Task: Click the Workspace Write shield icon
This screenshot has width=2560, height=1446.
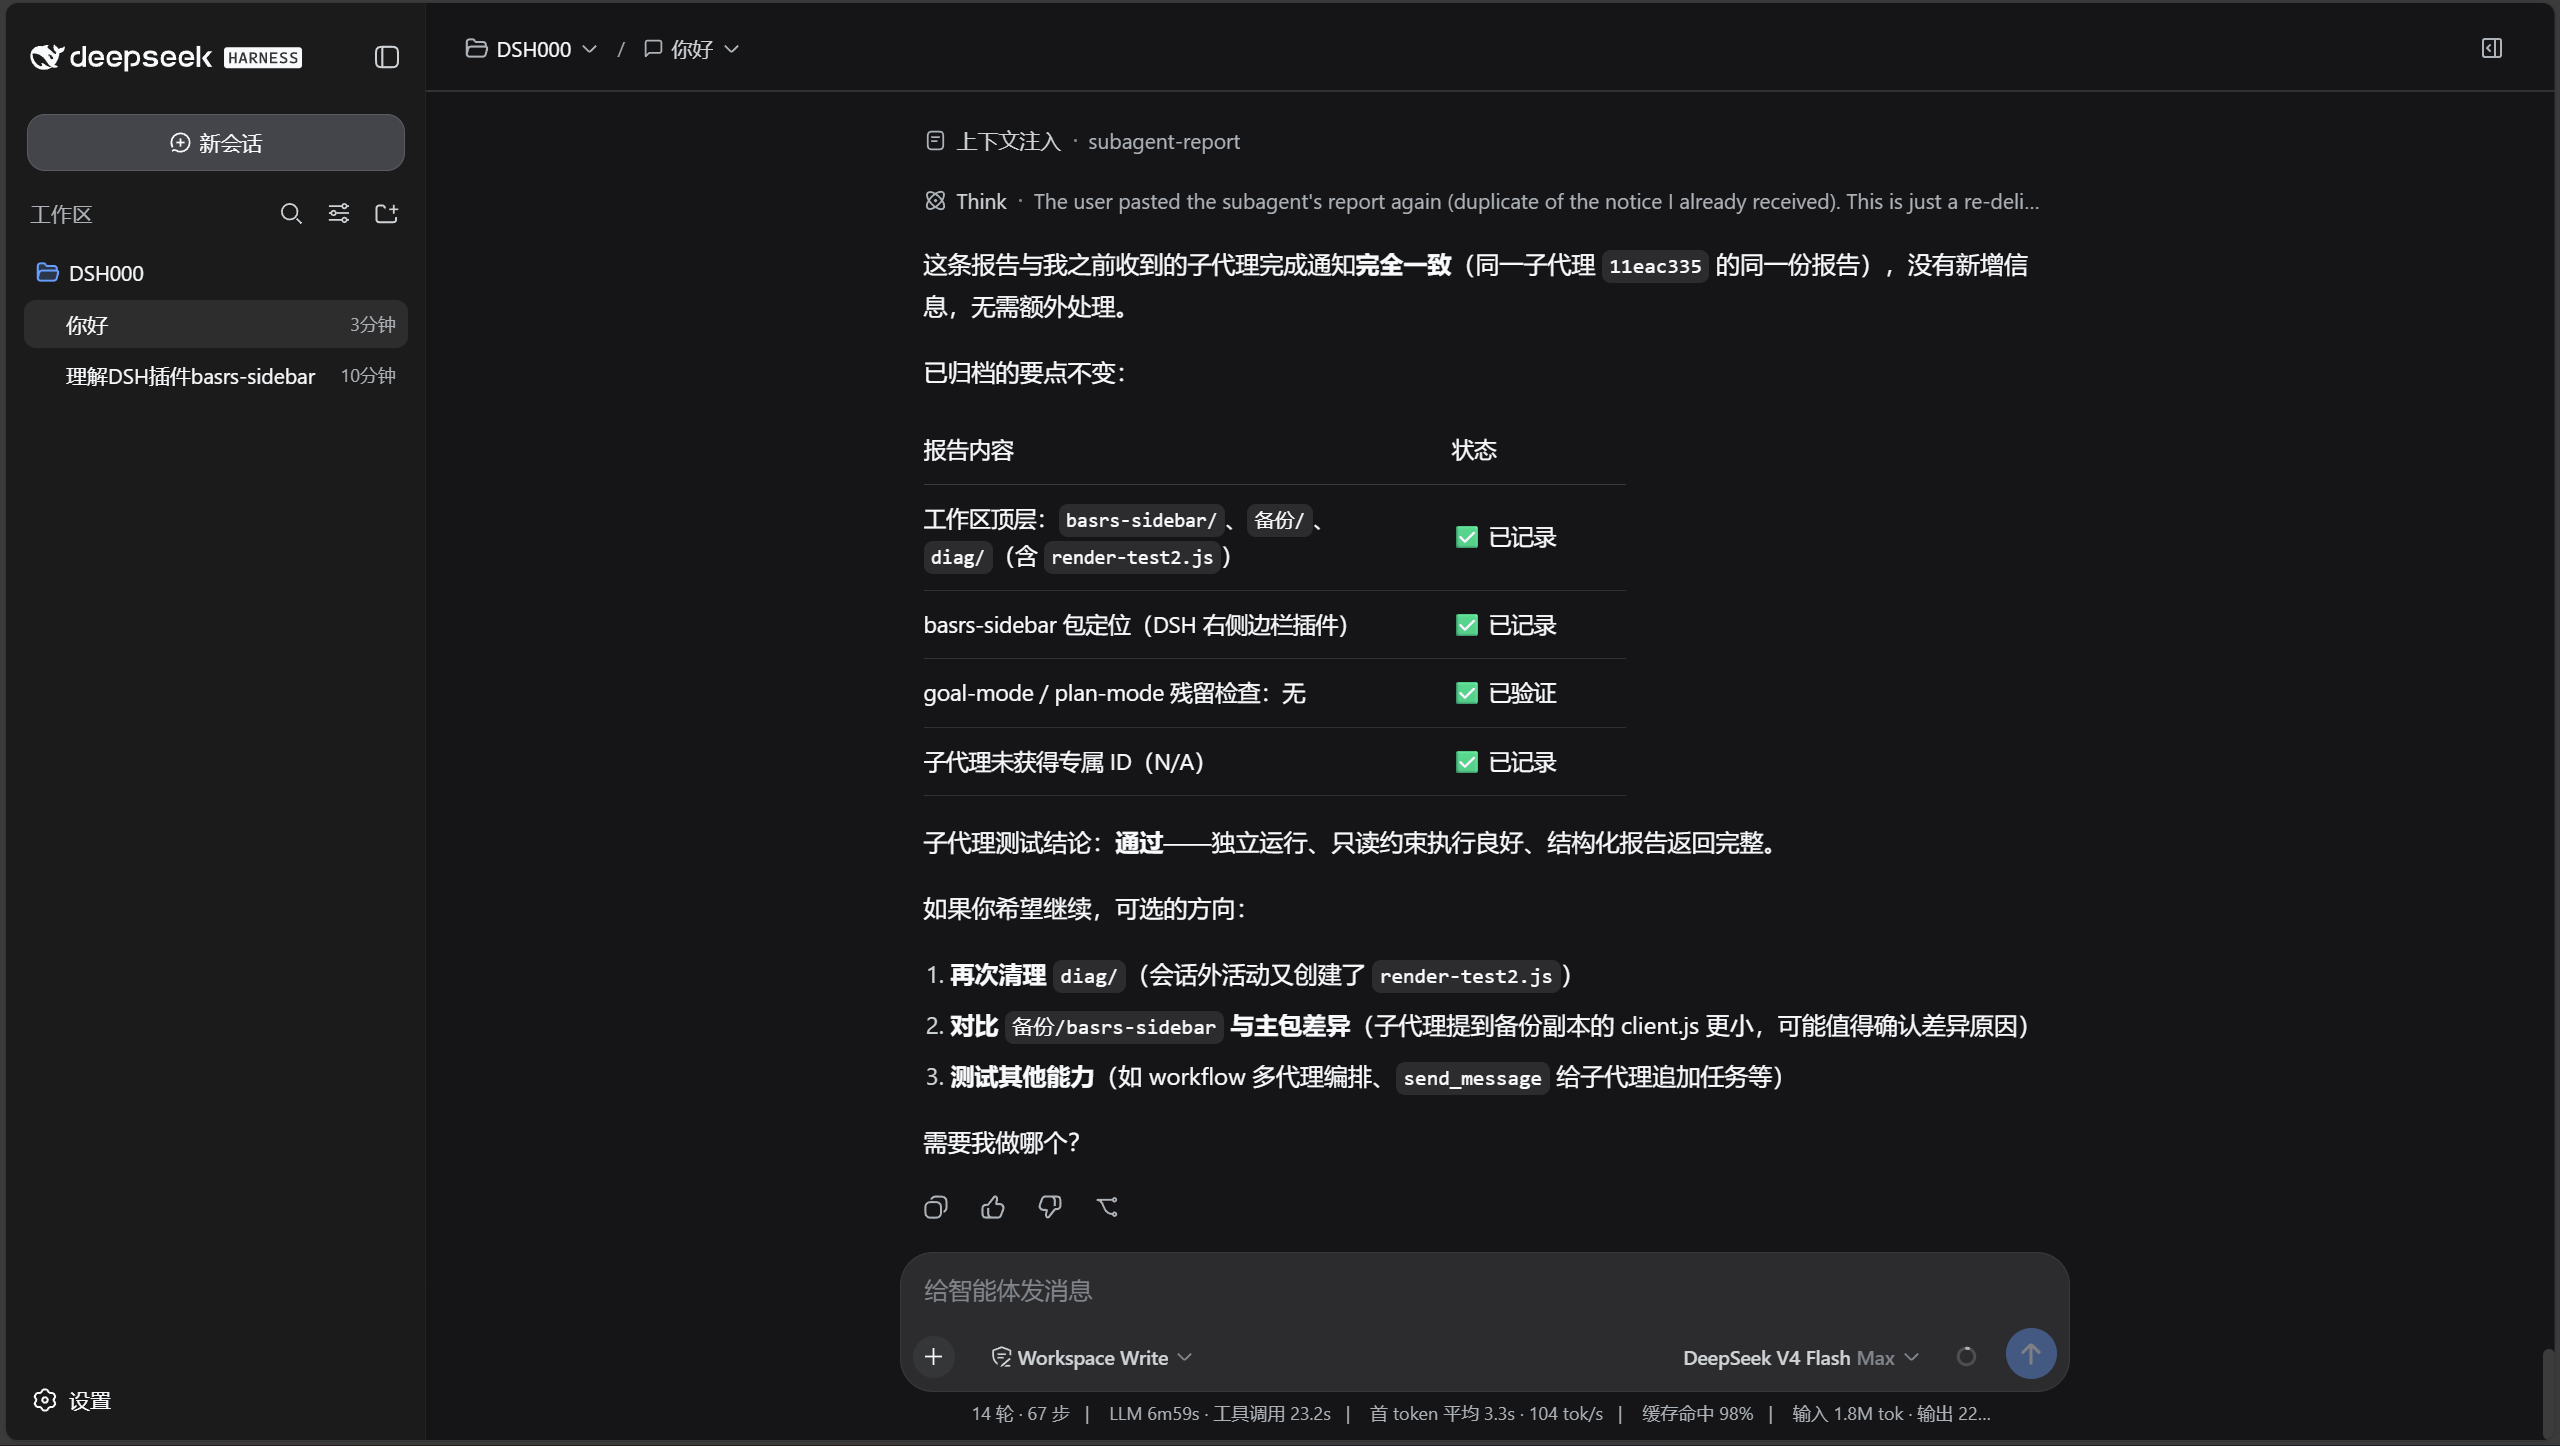Action: coord(1001,1357)
